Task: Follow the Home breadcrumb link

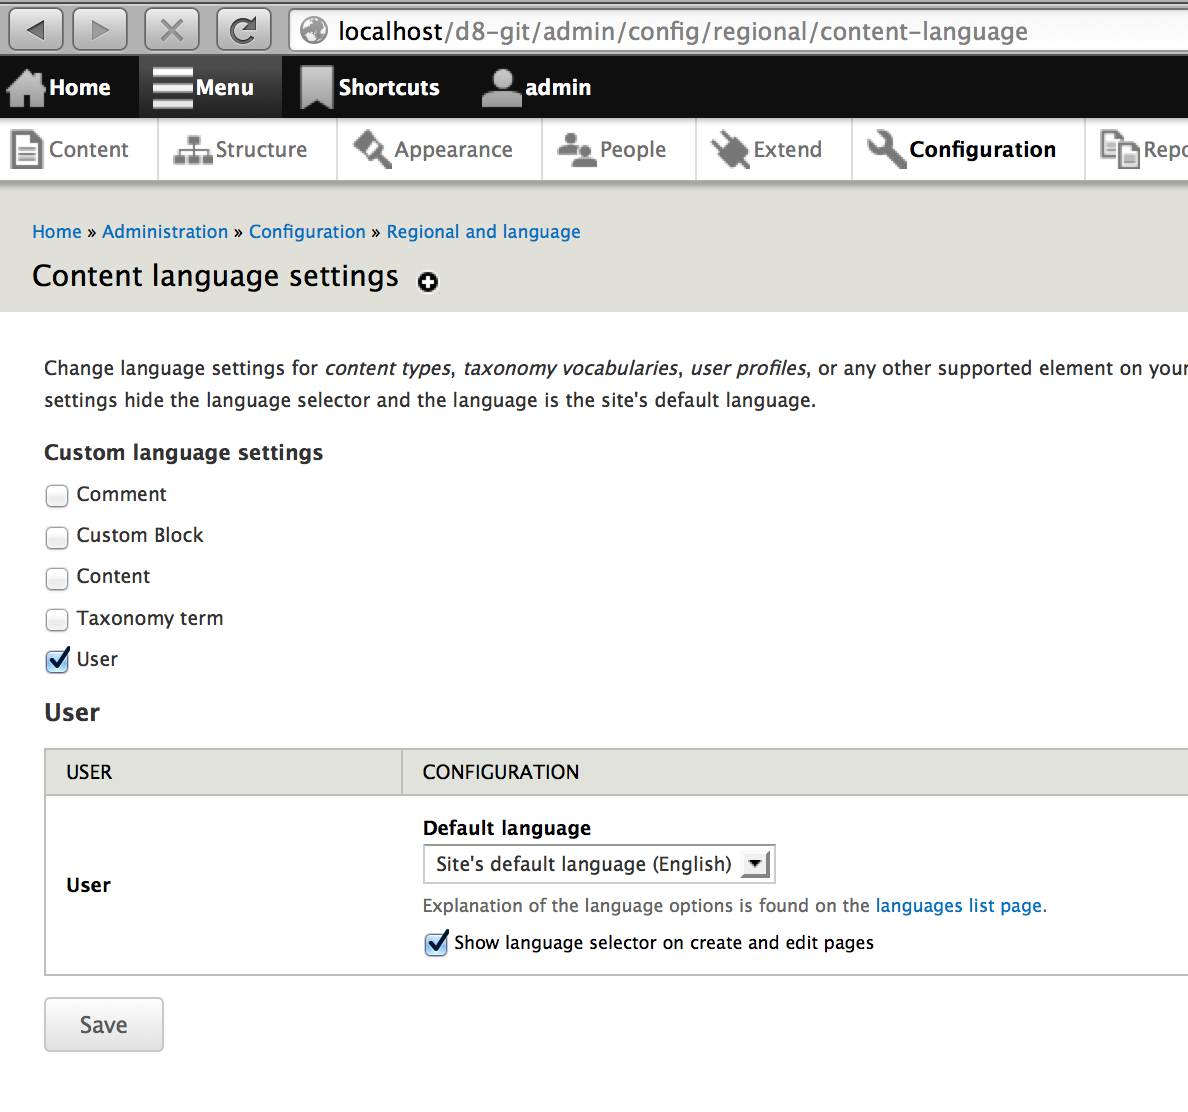Action: (57, 232)
